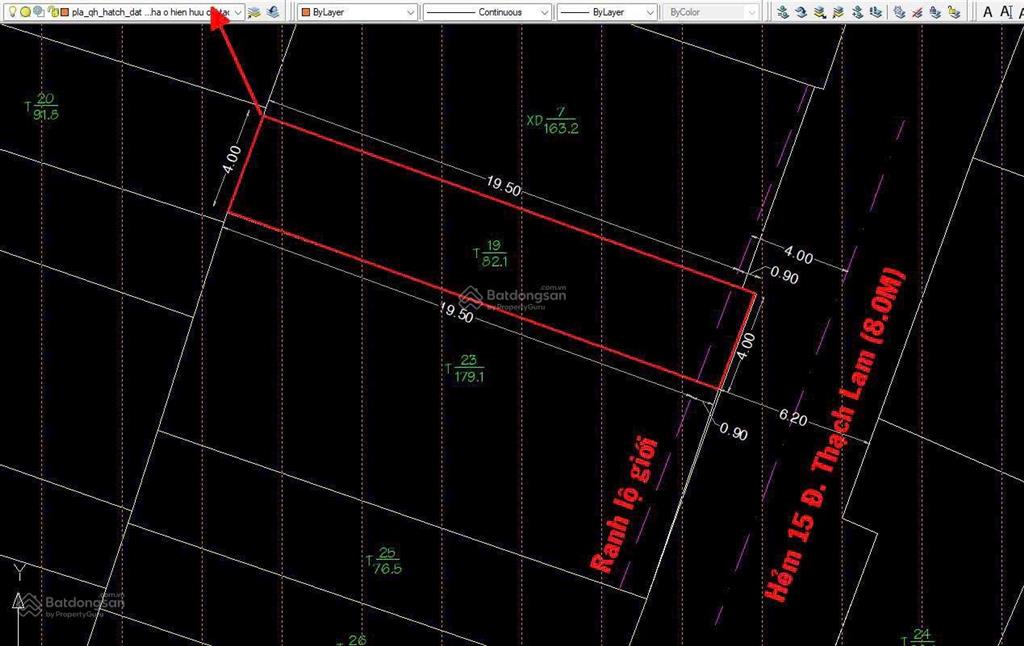The height and width of the screenshot is (646, 1024).
Task: Click the Layer Unisolate icon
Action: point(837,11)
